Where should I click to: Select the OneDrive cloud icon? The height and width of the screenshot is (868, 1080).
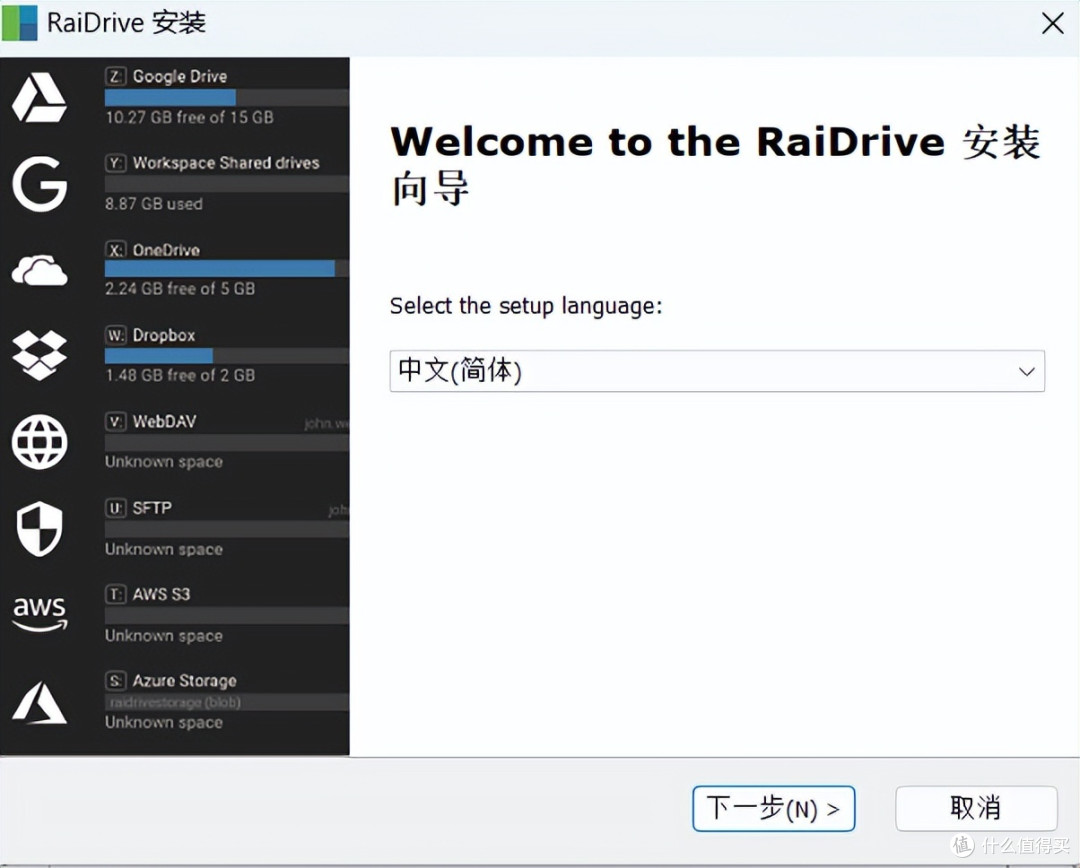pos(38,268)
